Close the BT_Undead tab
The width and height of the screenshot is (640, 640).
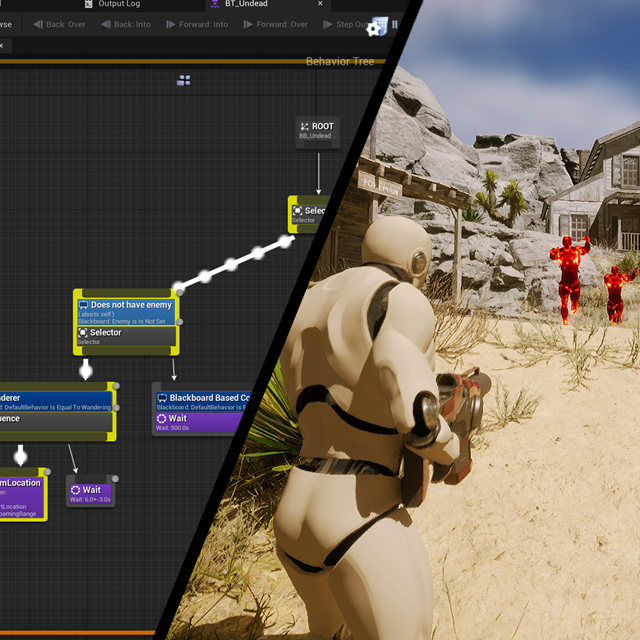[322, 4]
